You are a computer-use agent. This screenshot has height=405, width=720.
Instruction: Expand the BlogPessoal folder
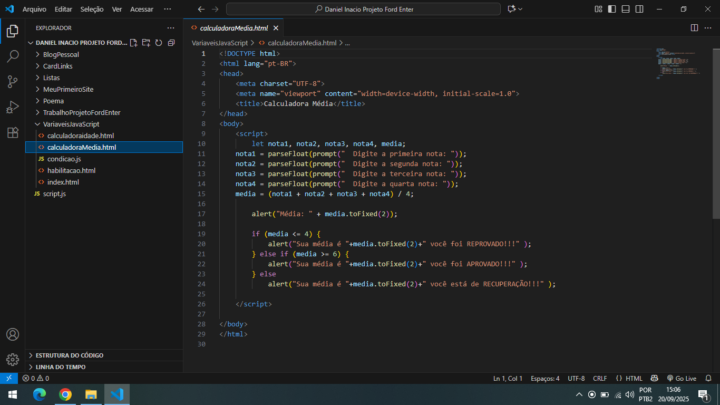click(x=60, y=55)
